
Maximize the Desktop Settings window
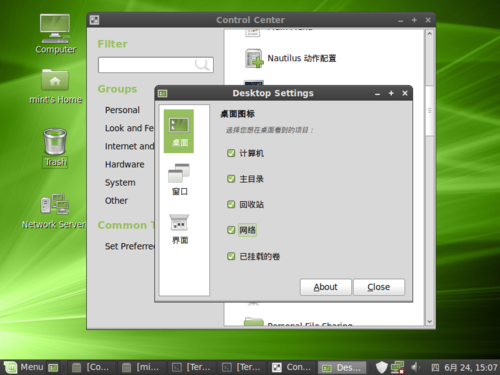click(391, 93)
